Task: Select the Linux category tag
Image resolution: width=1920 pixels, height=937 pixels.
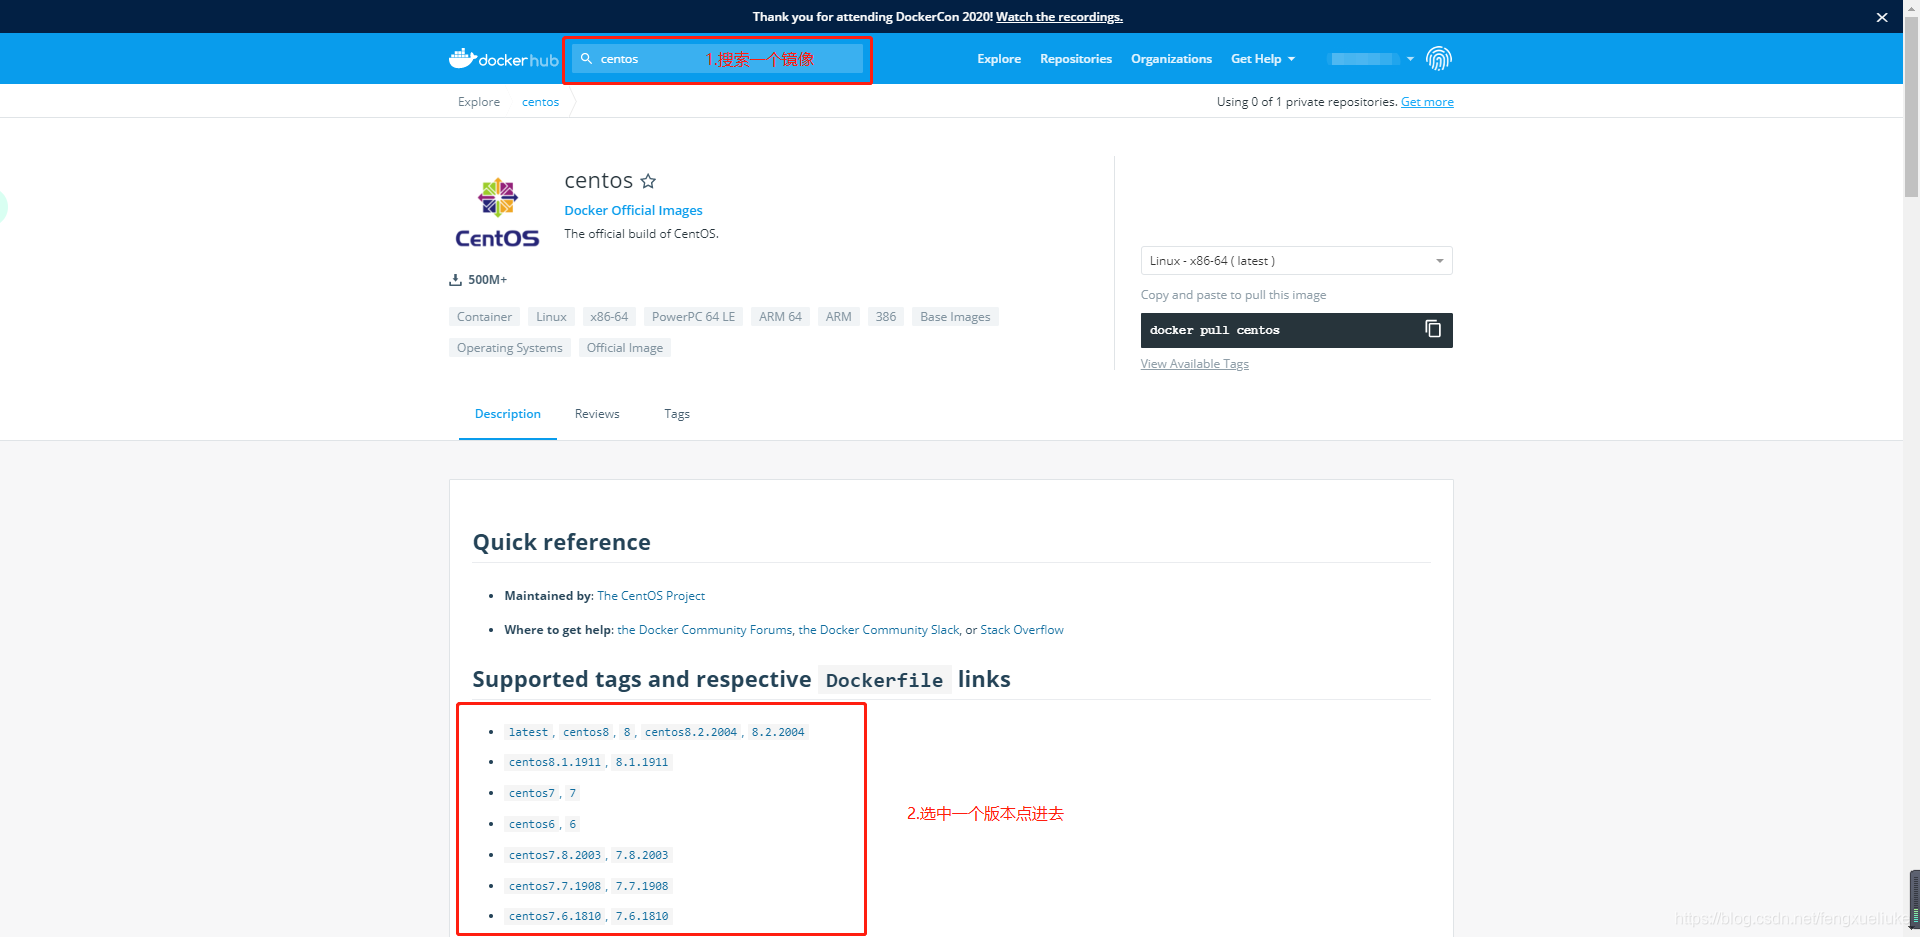Action: 551,317
